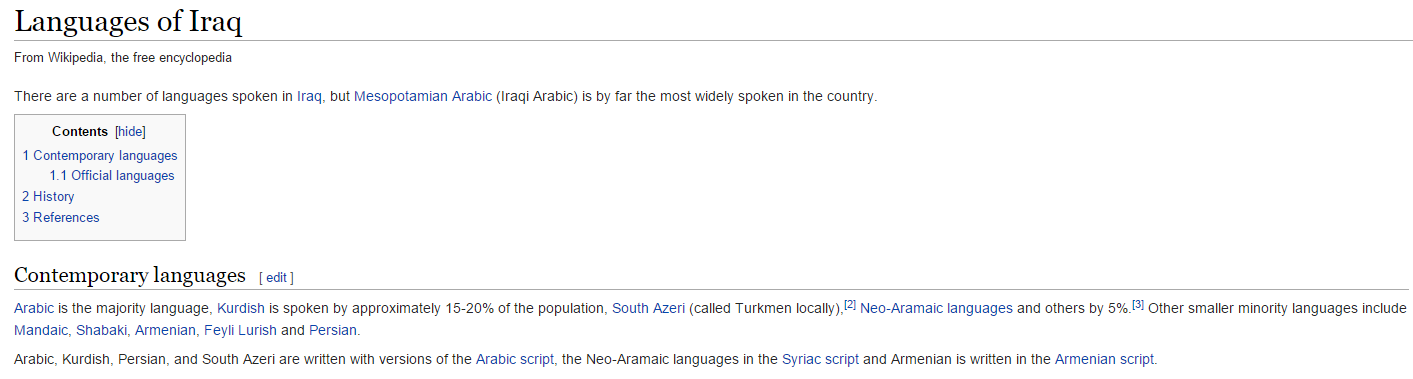Open the Mandaic language link
The height and width of the screenshot is (379, 1413).
(x=41, y=331)
